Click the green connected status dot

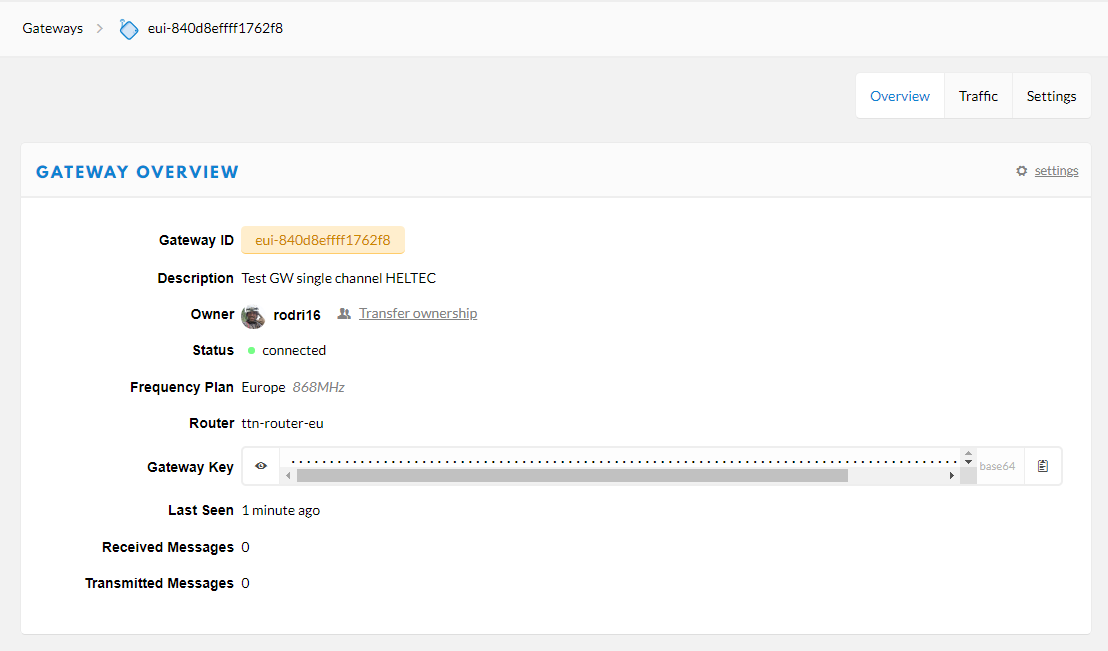pos(252,351)
